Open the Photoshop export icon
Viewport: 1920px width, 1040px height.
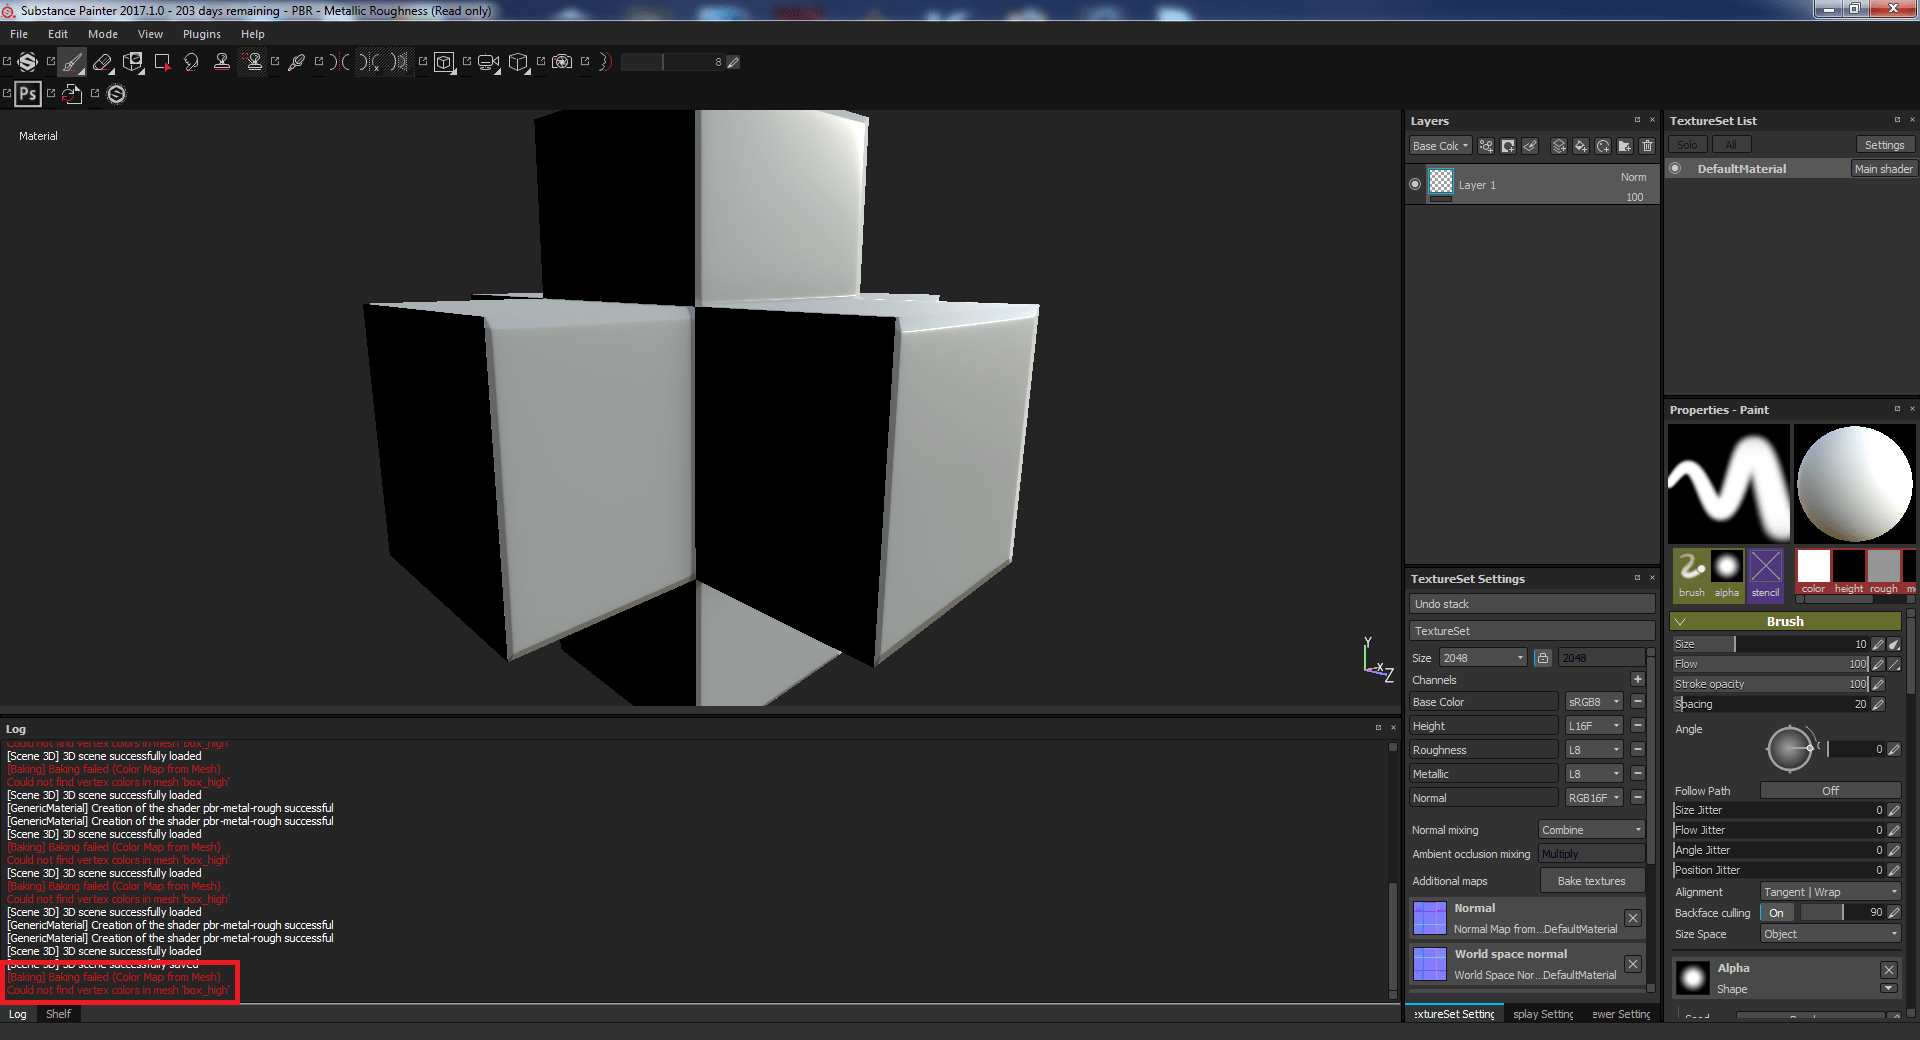pyautogui.click(x=27, y=94)
